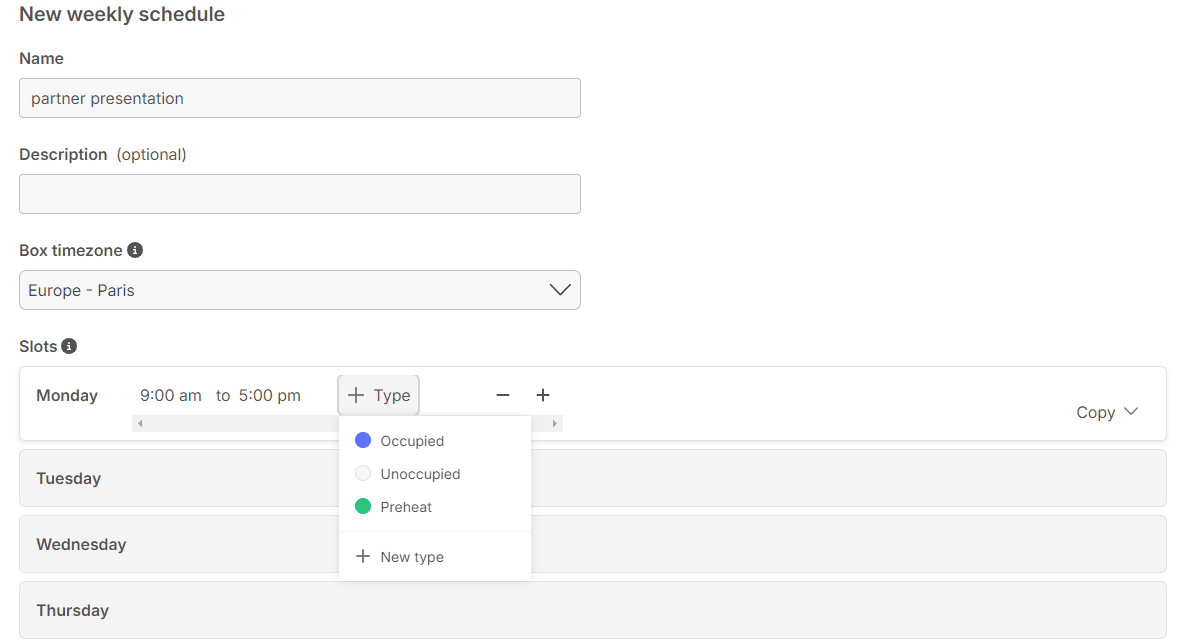Edit the 5:00 pm end time
The image size is (1194, 643).
point(270,395)
